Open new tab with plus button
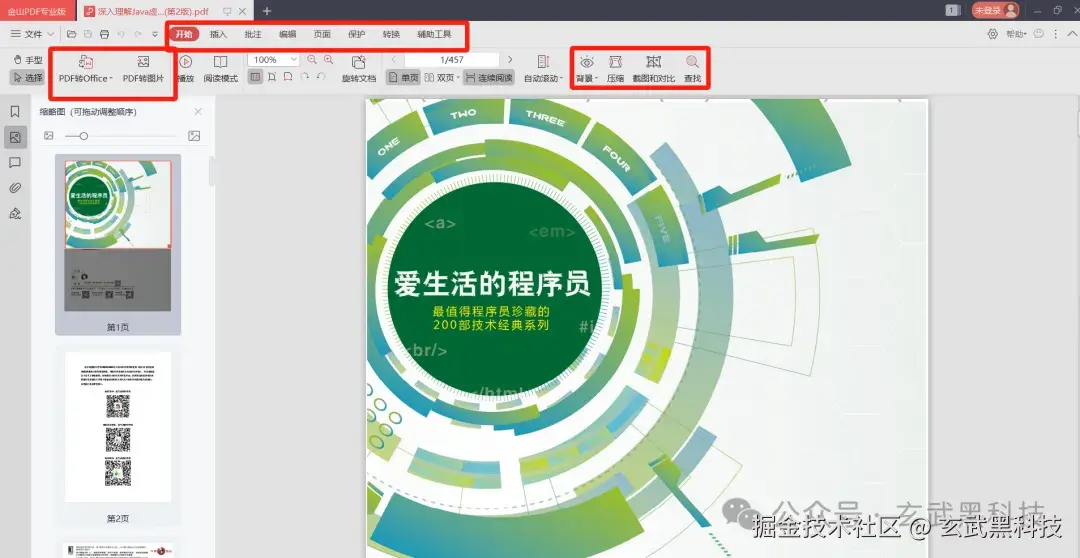Screen dimensions: 1080x558 tap(267, 11)
